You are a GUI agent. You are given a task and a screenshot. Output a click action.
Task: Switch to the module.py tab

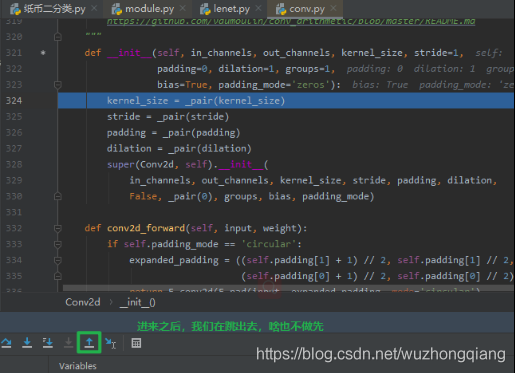[150, 9]
